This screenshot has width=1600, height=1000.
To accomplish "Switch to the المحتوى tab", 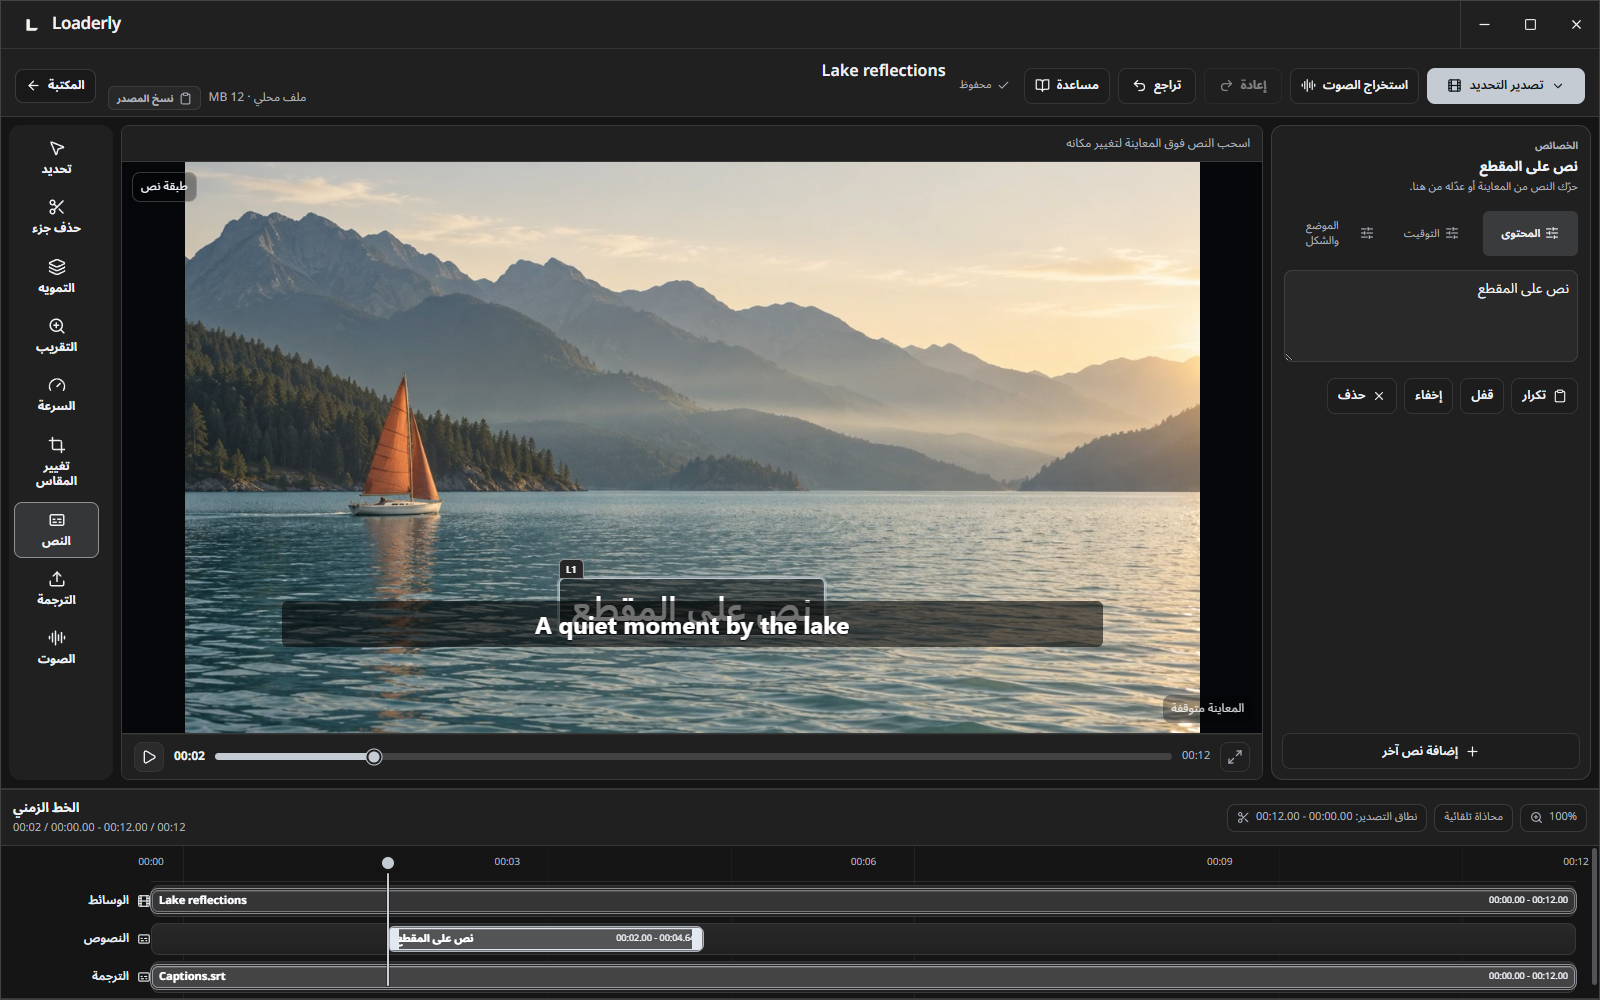I will 1530,234.
